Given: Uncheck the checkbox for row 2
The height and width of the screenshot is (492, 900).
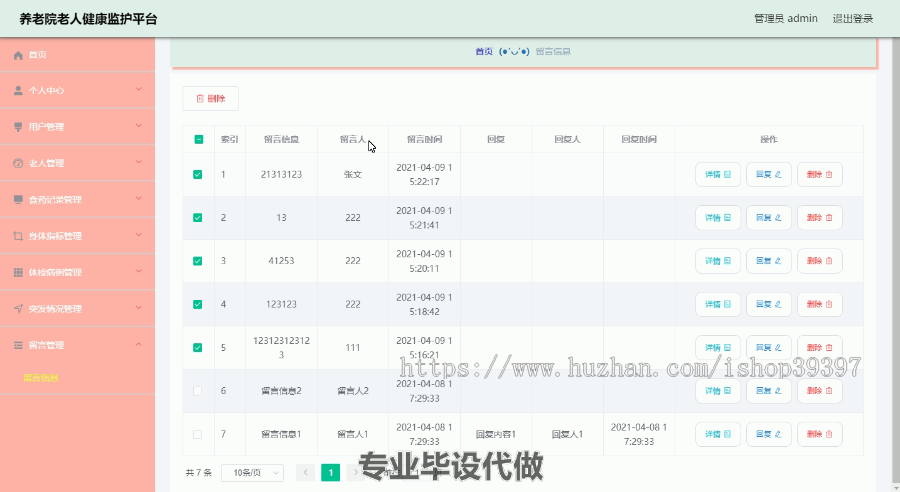Looking at the screenshot, I should pos(197,218).
